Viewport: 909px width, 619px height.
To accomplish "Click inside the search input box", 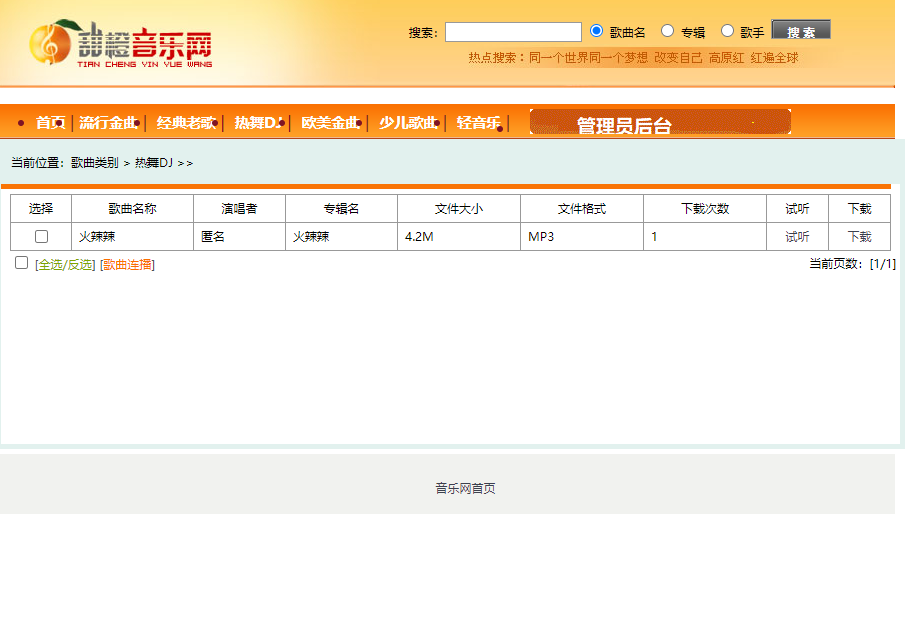I will click(x=513, y=30).
